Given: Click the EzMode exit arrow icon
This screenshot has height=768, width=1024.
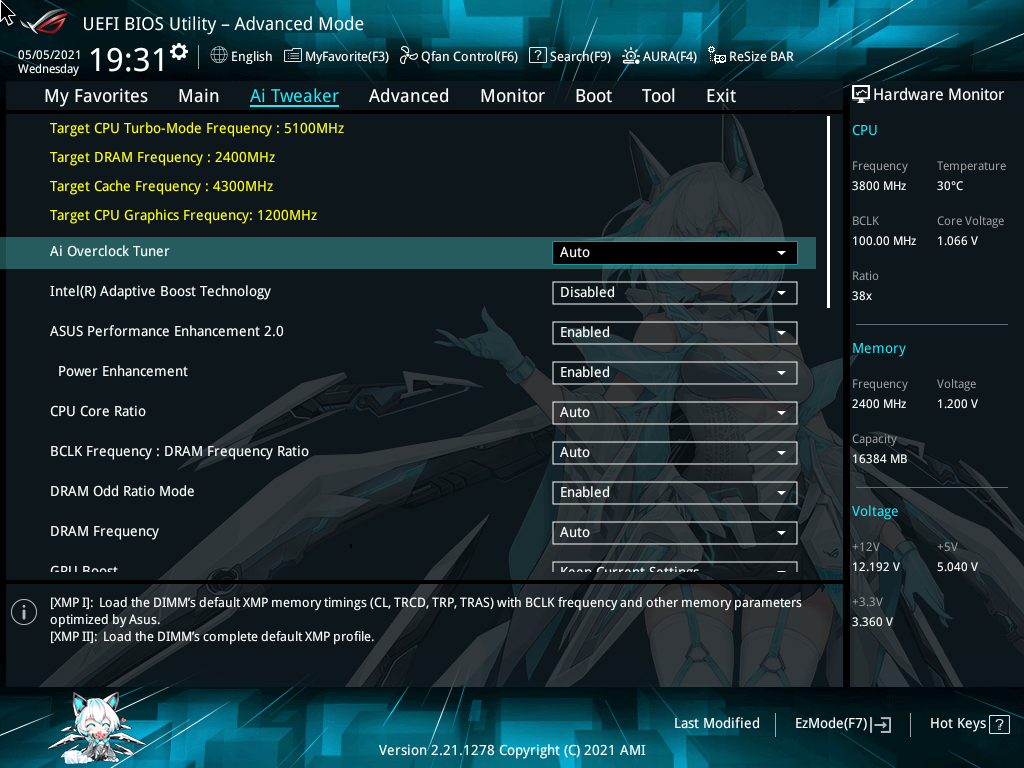Looking at the screenshot, I should pos(881,724).
